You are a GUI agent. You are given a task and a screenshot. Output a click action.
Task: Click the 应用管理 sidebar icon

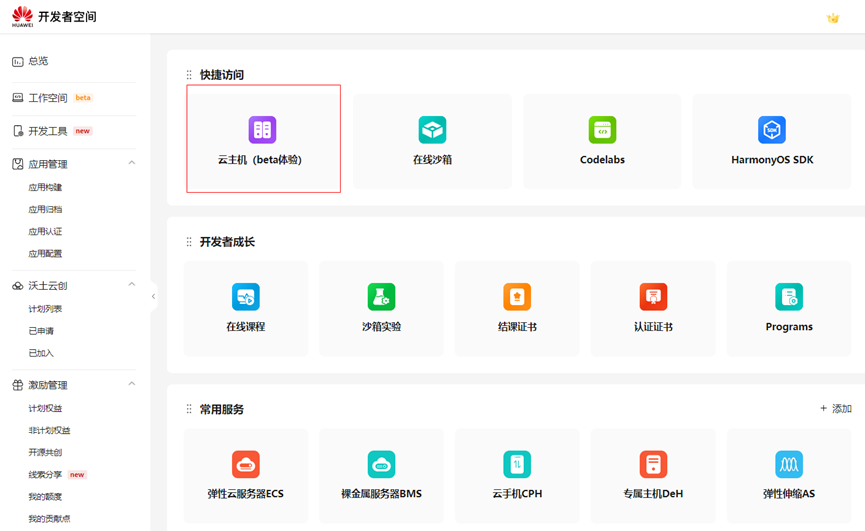tap(18, 164)
